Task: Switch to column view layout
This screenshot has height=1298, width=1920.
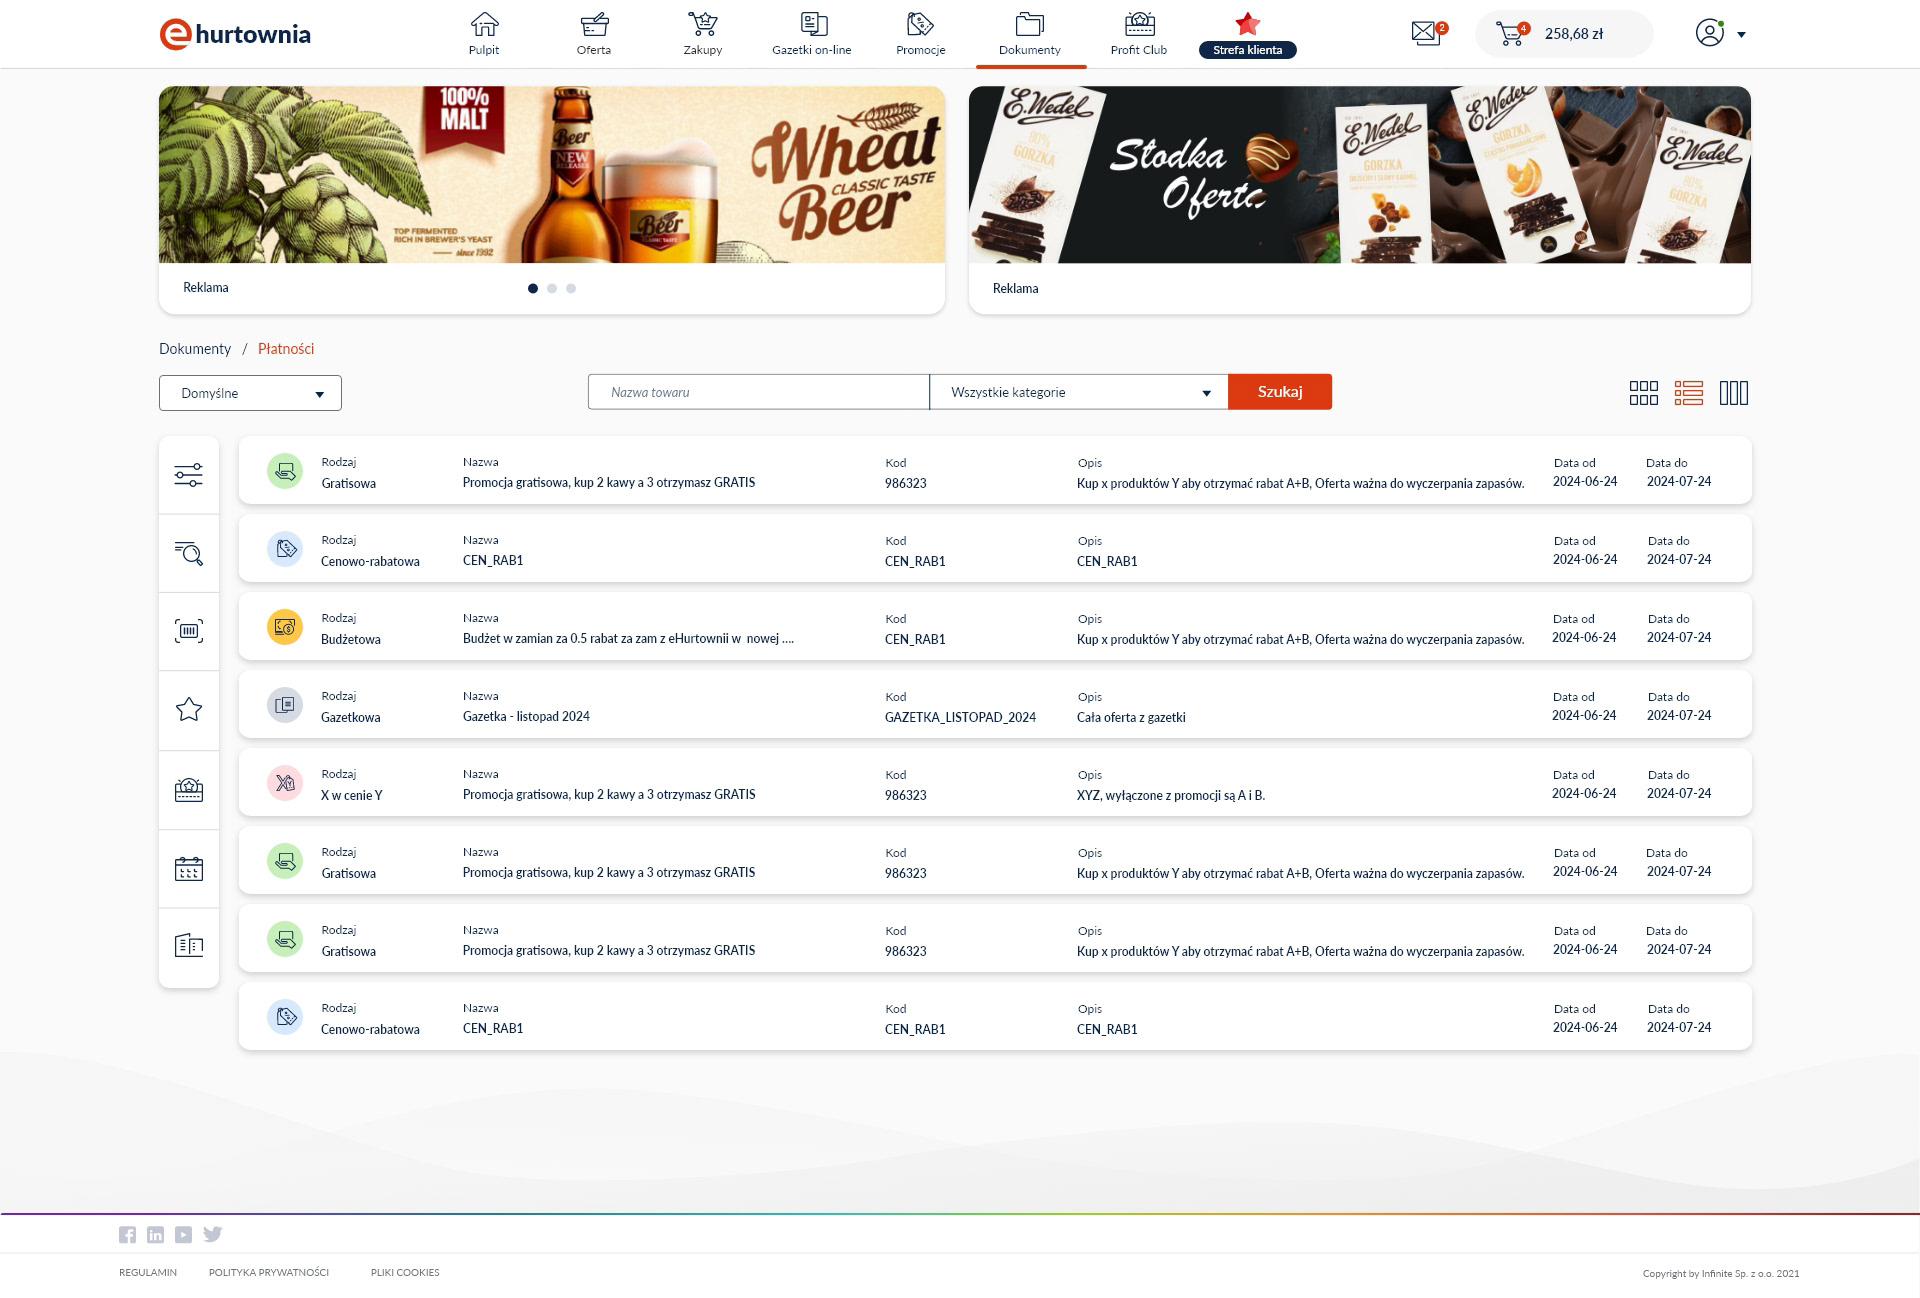Action: click(x=1733, y=393)
